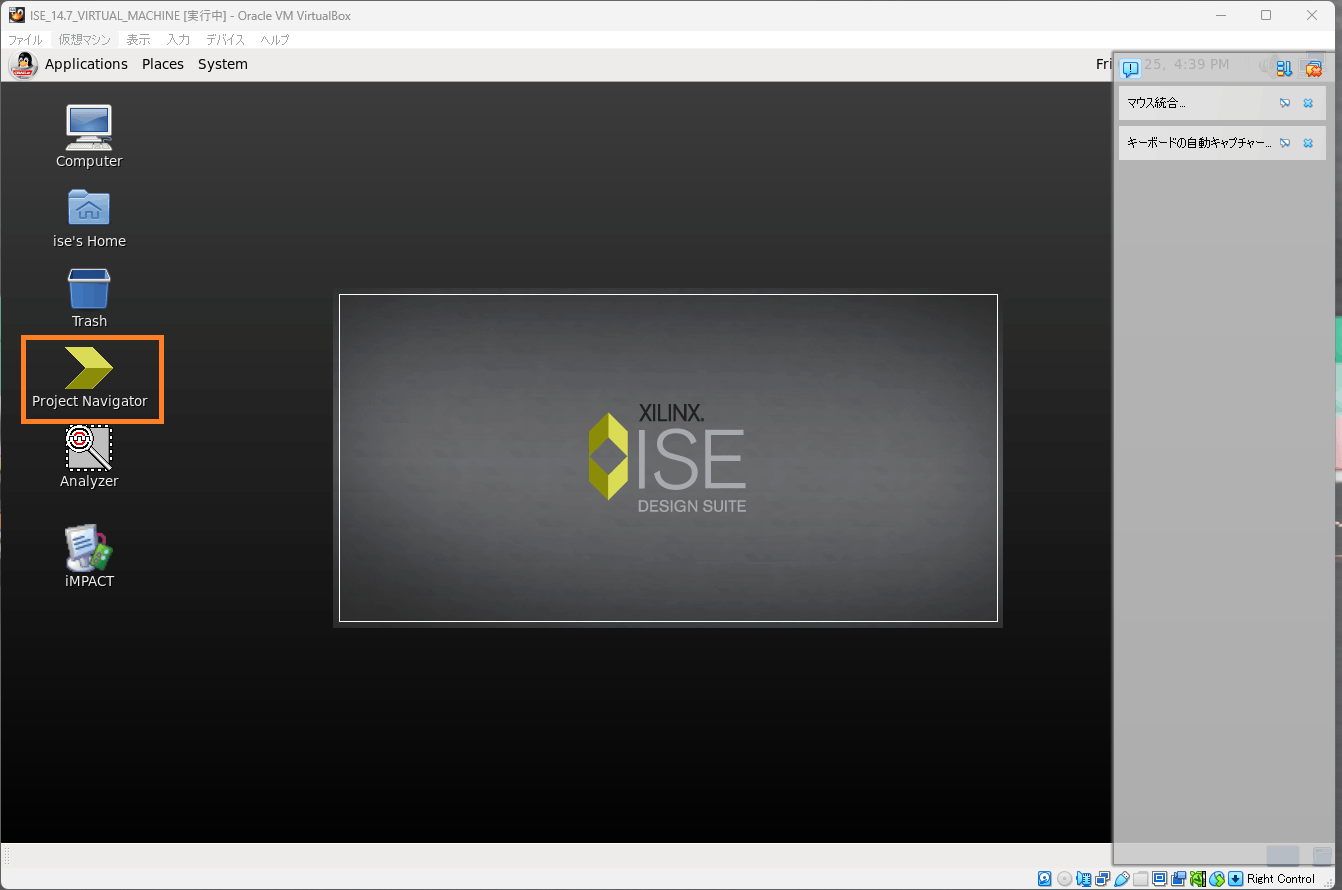Click the sort notifications icon

pyautogui.click(x=1285, y=68)
